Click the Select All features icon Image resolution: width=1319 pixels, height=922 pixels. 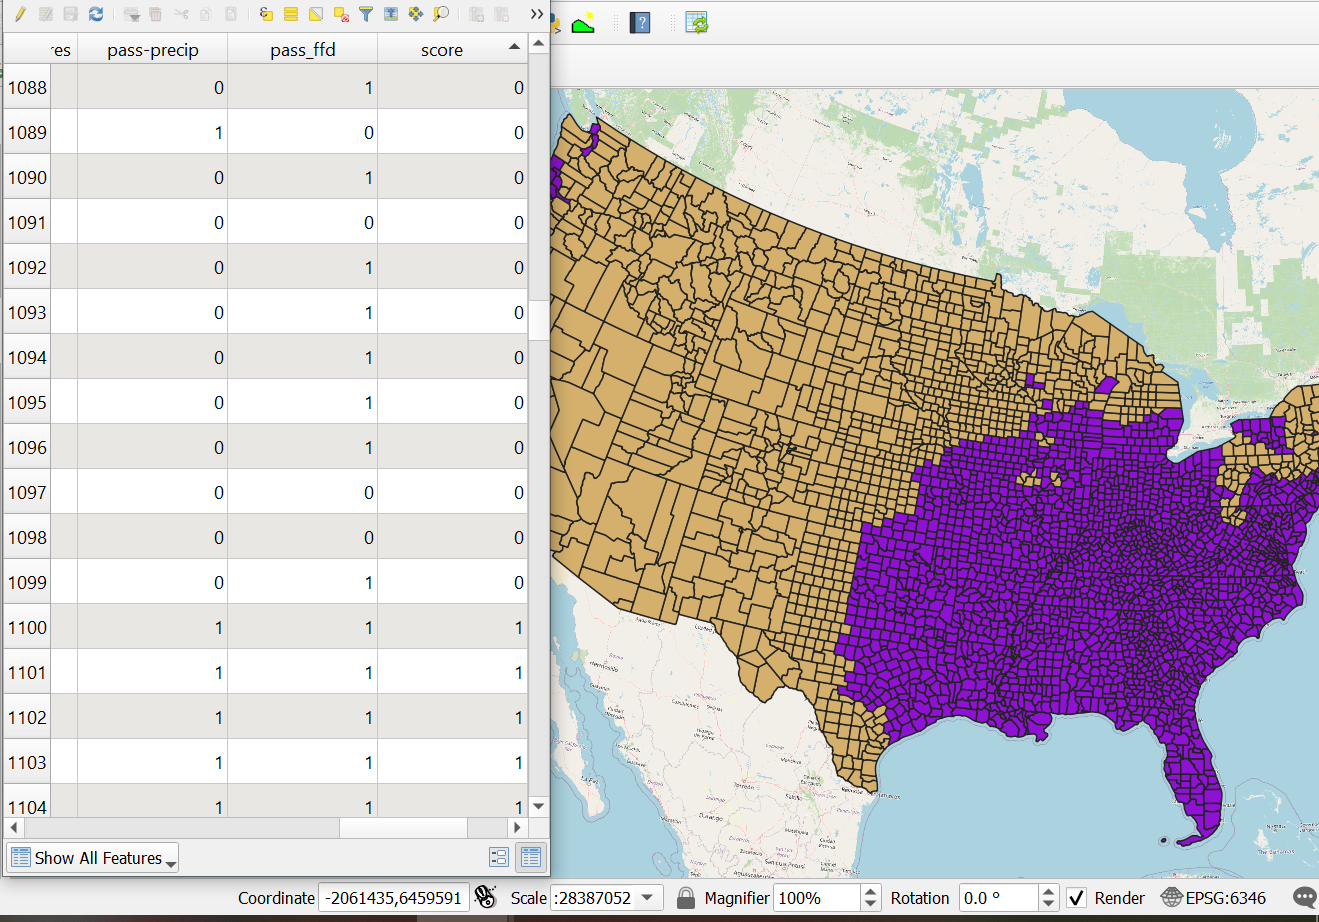click(x=290, y=14)
